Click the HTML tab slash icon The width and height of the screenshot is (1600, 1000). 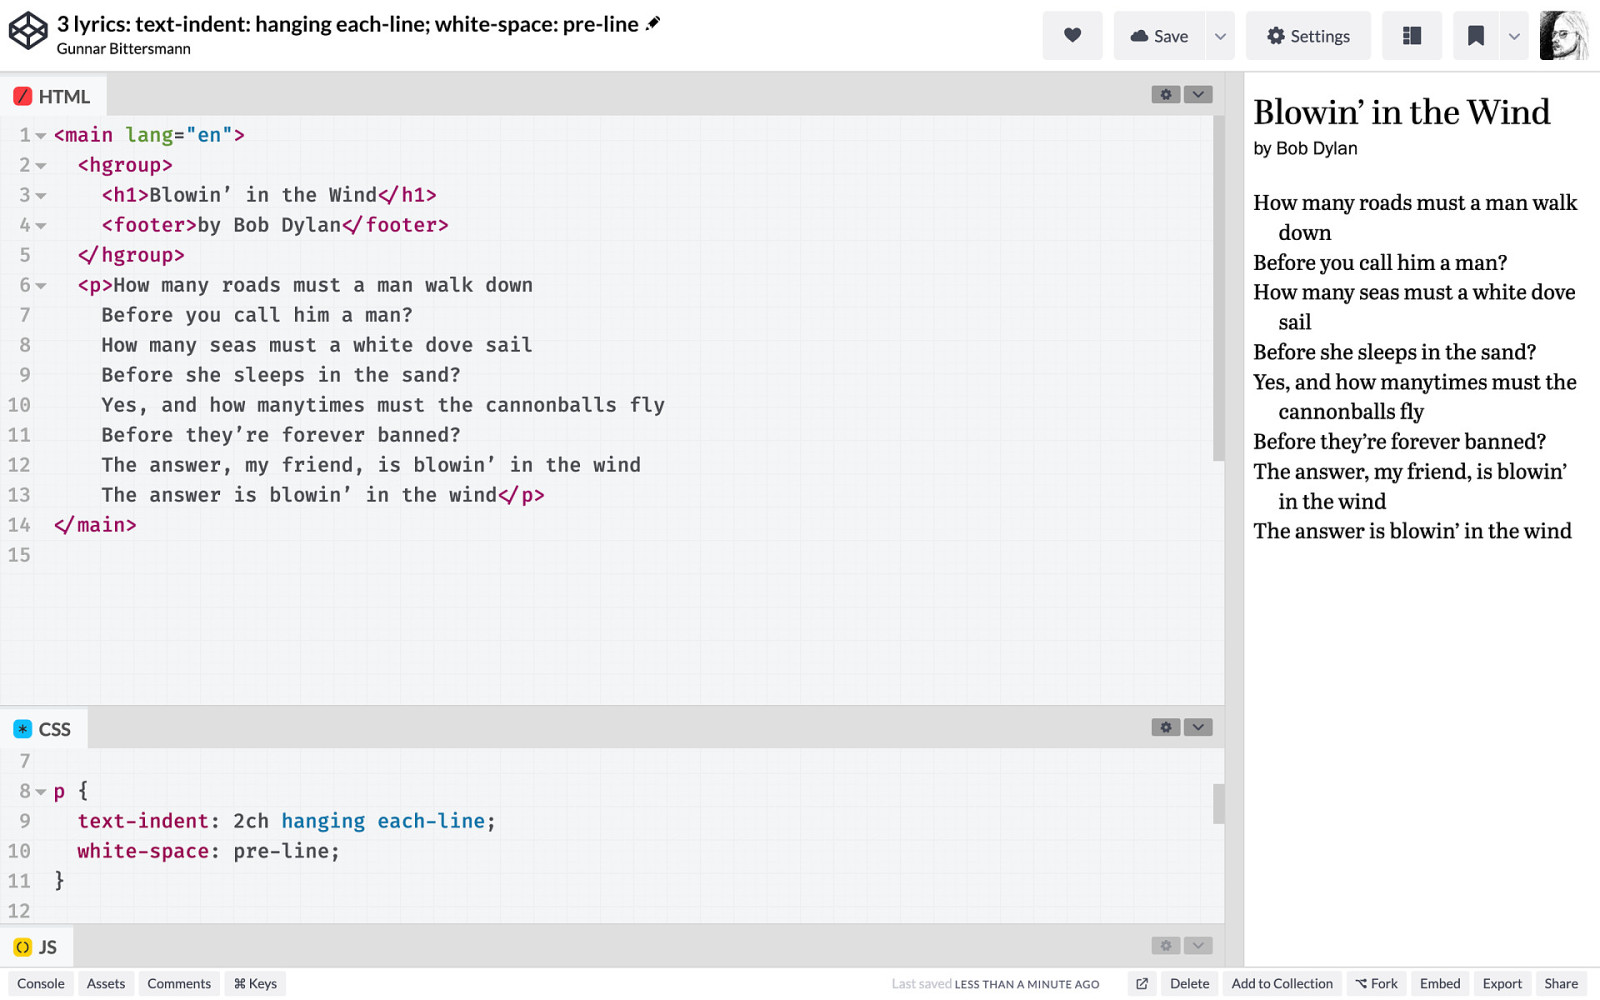pyautogui.click(x=22, y=96)
